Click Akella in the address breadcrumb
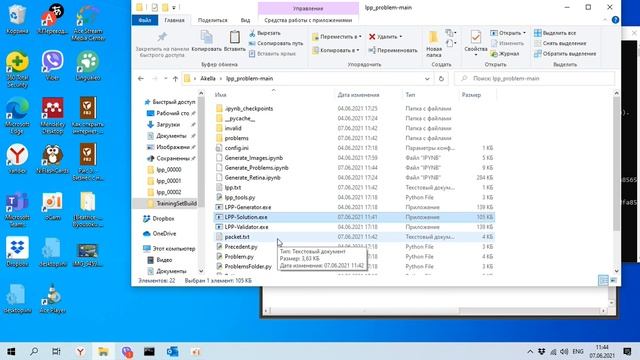This screenshot has height=360, width=640. tap(208, 79)
